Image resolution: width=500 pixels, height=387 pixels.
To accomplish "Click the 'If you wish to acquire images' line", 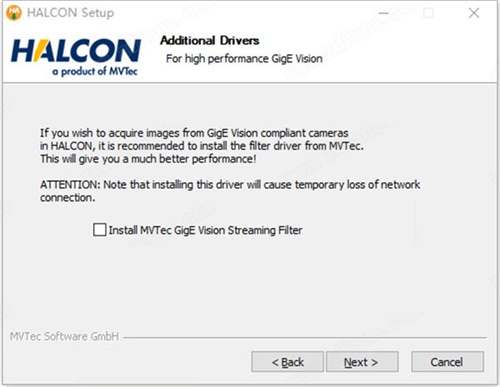I will [x=194, y=133].
